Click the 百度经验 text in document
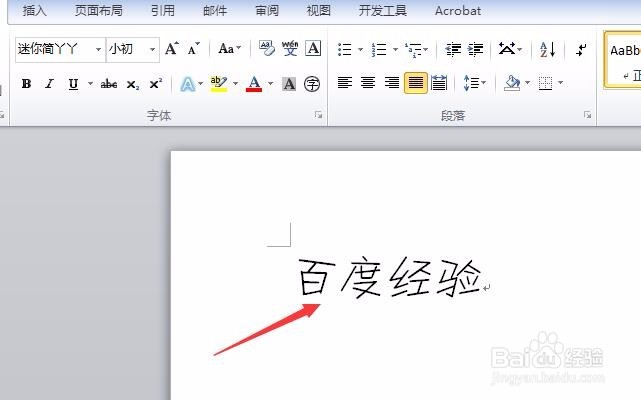Viewport: 641px width, 400px height. pos(390,278)
